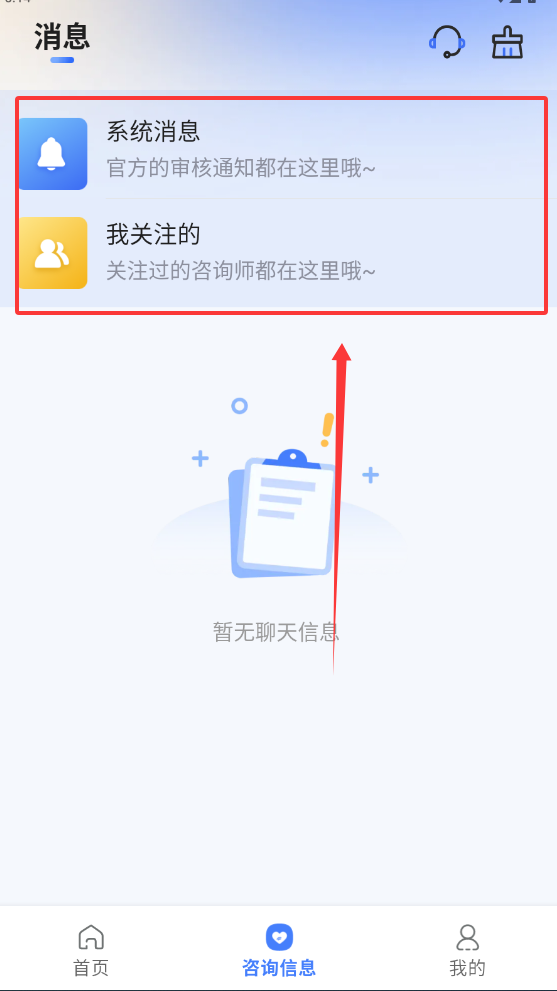
Task: Tap the heart consultation icon in bottom bar
Action: click(x=279, y=937)
